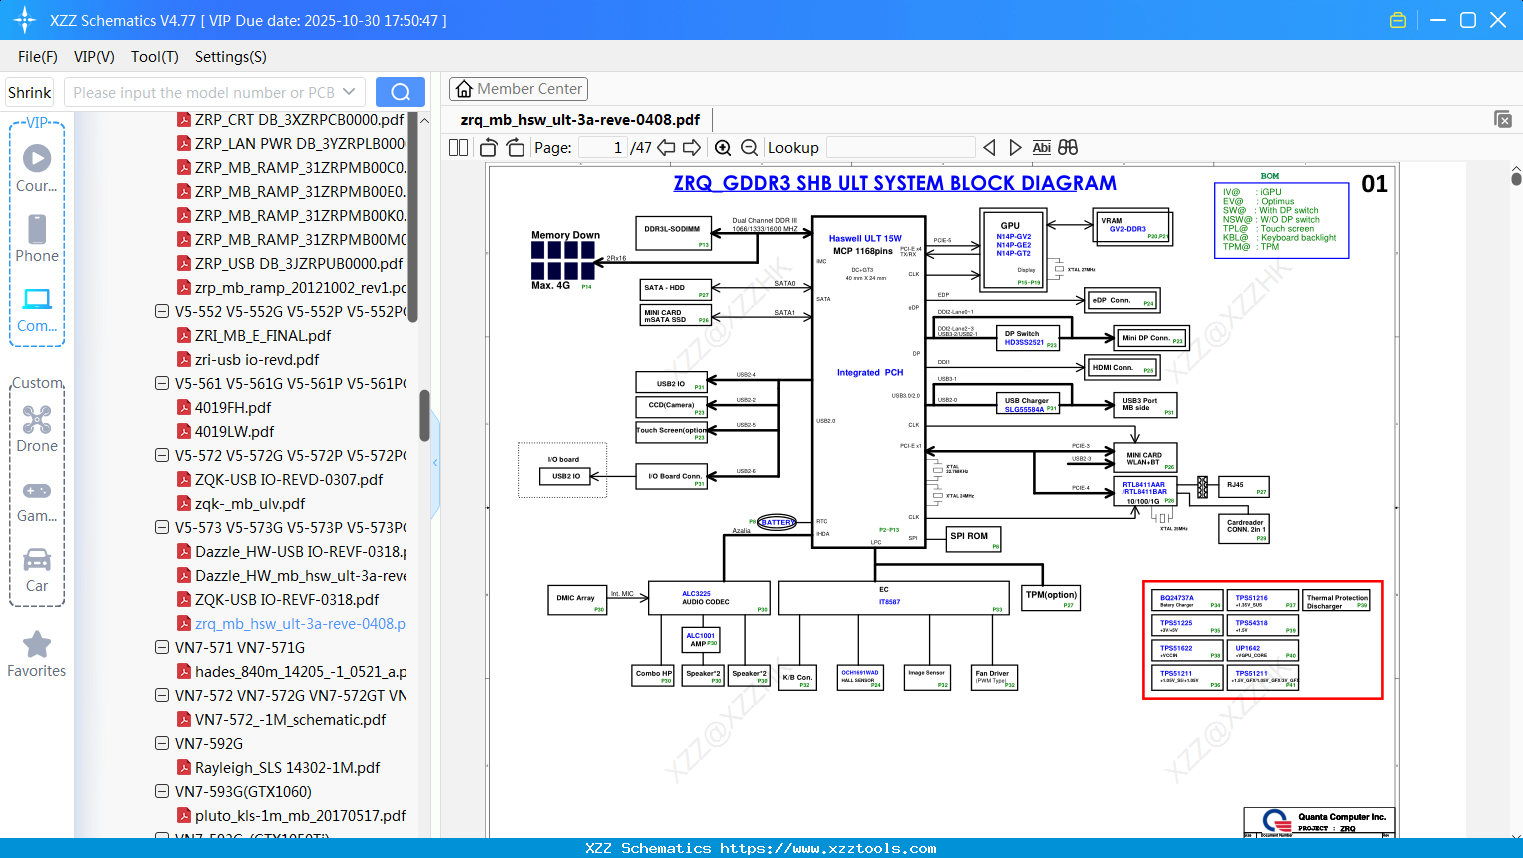The image size is (1523, 858).
Task: Click the Lookup text field
Action: [900, 148]
